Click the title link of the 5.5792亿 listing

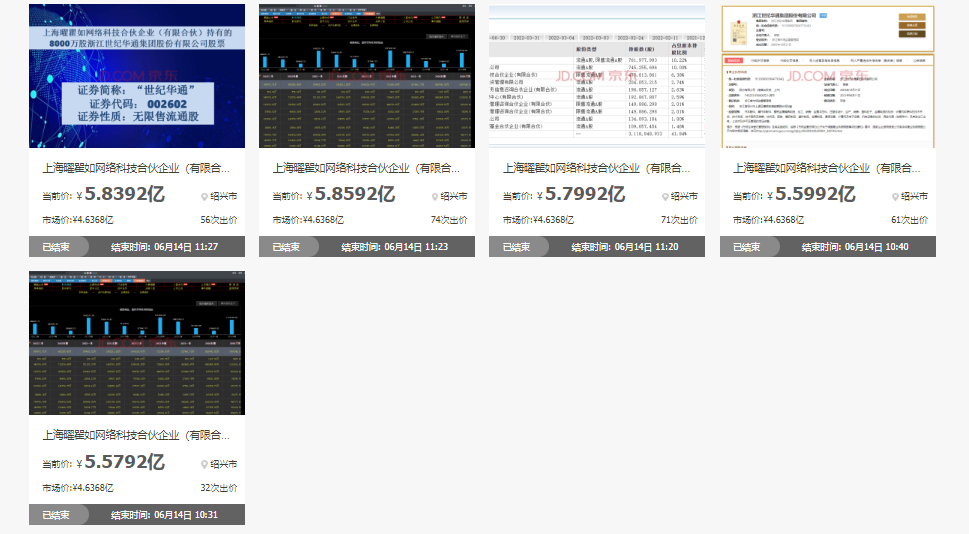click(136, 436)
